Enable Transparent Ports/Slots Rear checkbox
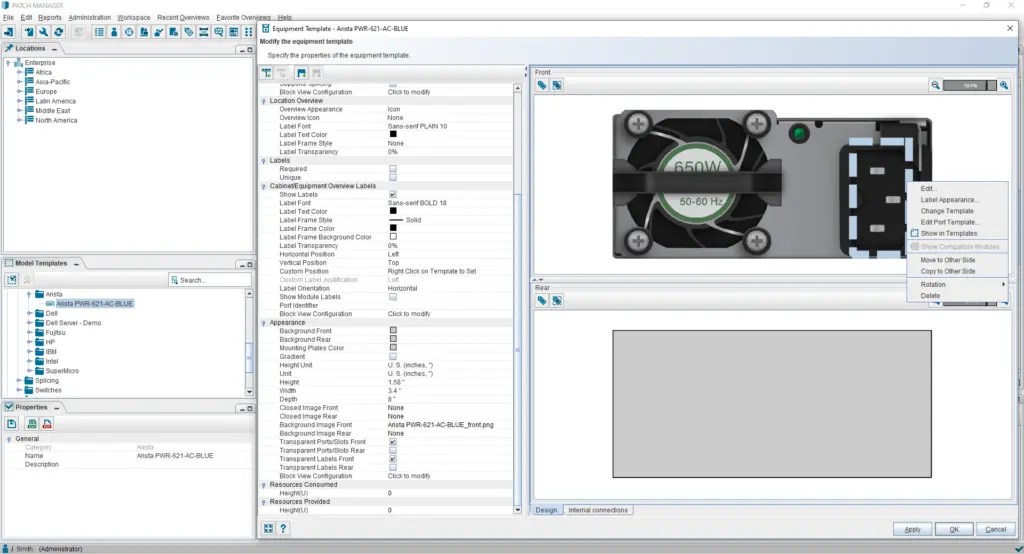The image size is (1024, 554). (393, 450)
